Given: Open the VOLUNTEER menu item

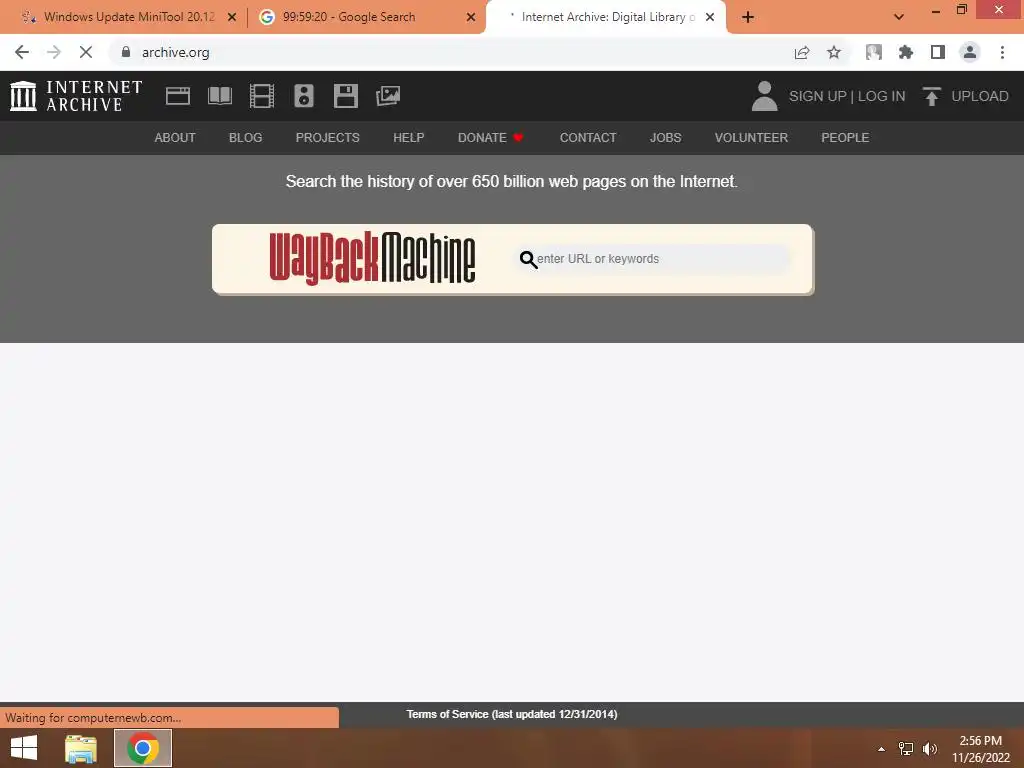Looking at the screenshot, I should tap(751, 138).
